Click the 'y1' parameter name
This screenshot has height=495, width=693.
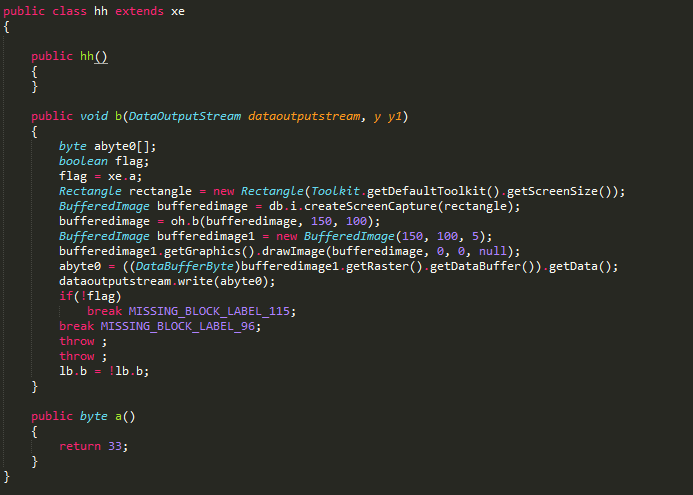click(x=395, y=117)
